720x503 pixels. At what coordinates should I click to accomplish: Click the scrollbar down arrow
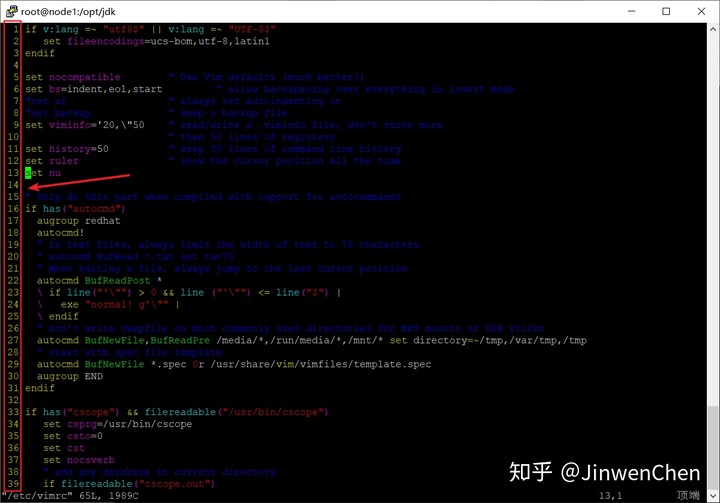click(713, 496)
